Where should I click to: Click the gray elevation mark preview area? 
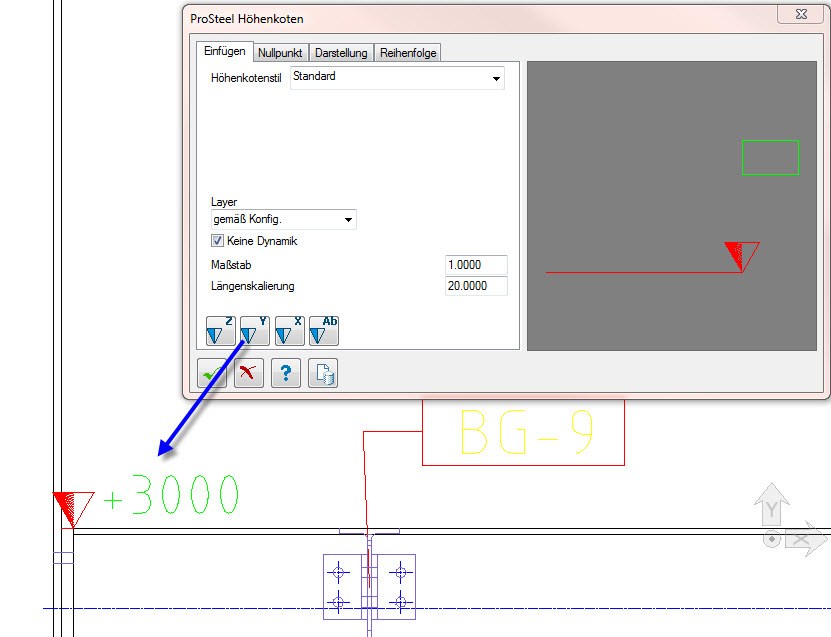tap(671, 206)
